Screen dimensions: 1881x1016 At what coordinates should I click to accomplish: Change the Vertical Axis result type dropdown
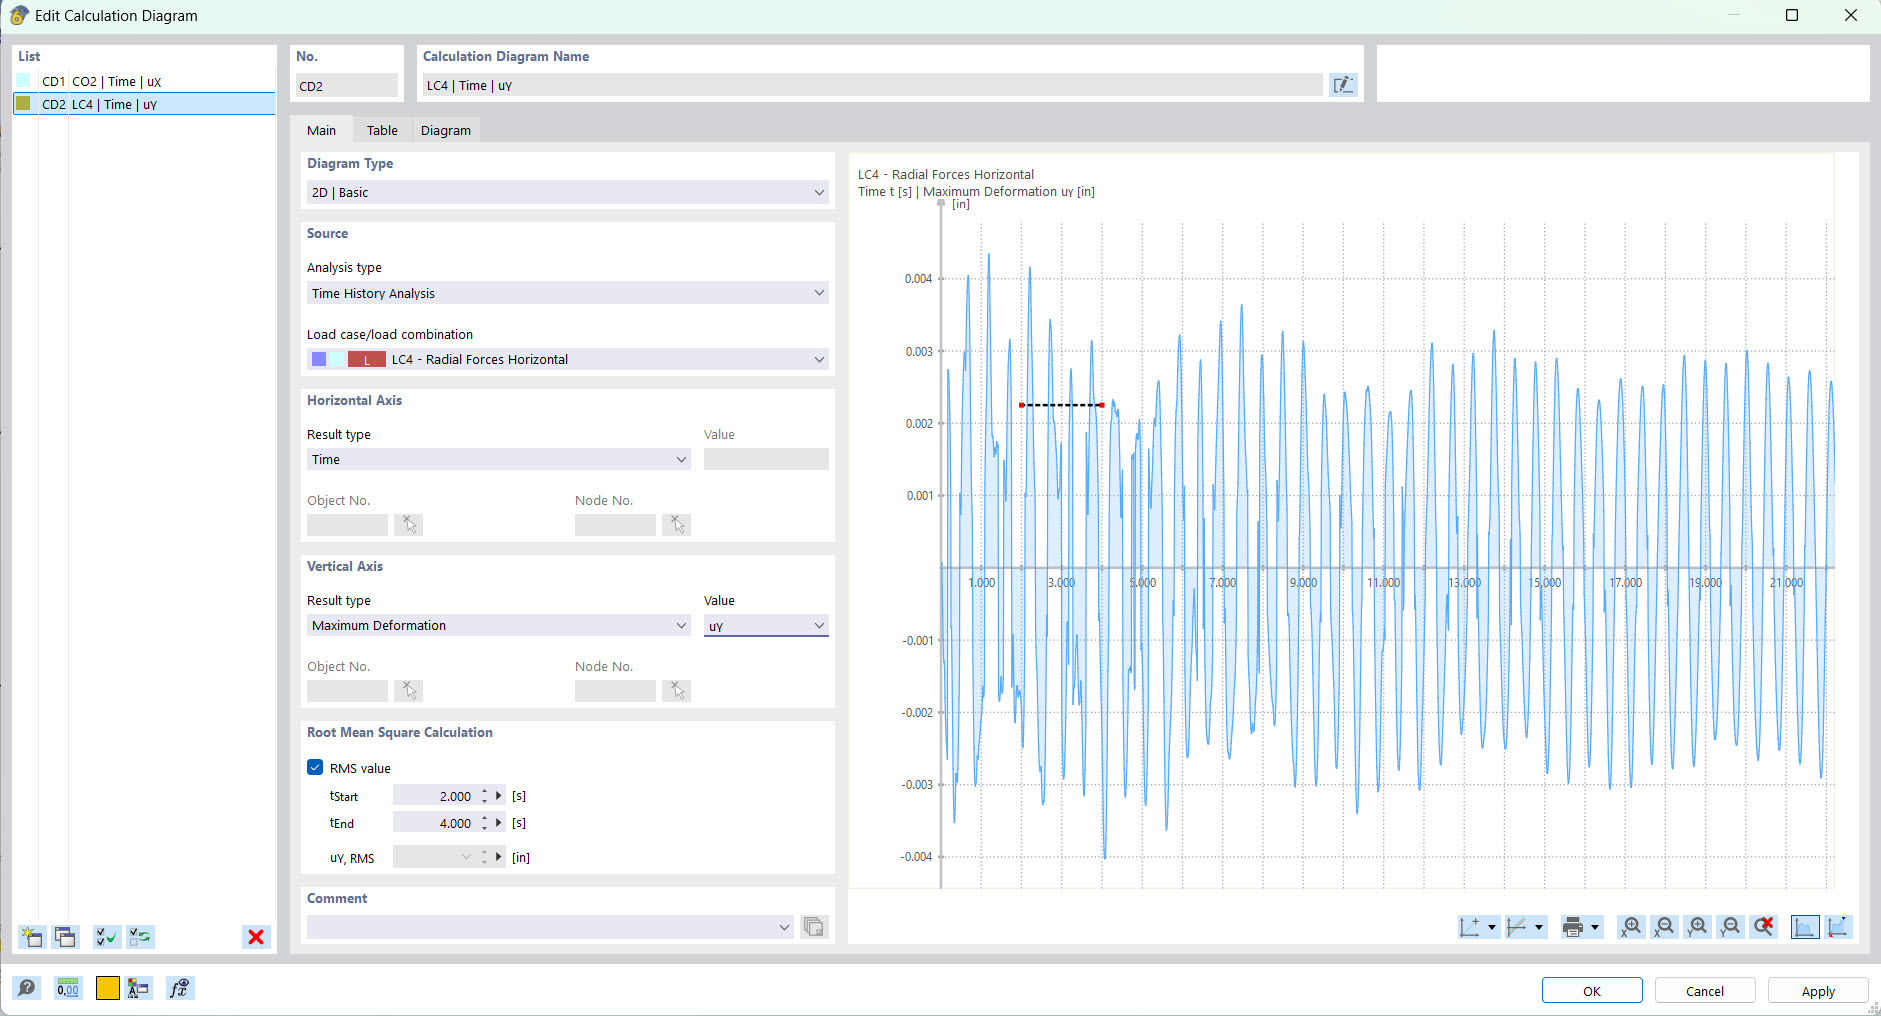pos(497,625)
